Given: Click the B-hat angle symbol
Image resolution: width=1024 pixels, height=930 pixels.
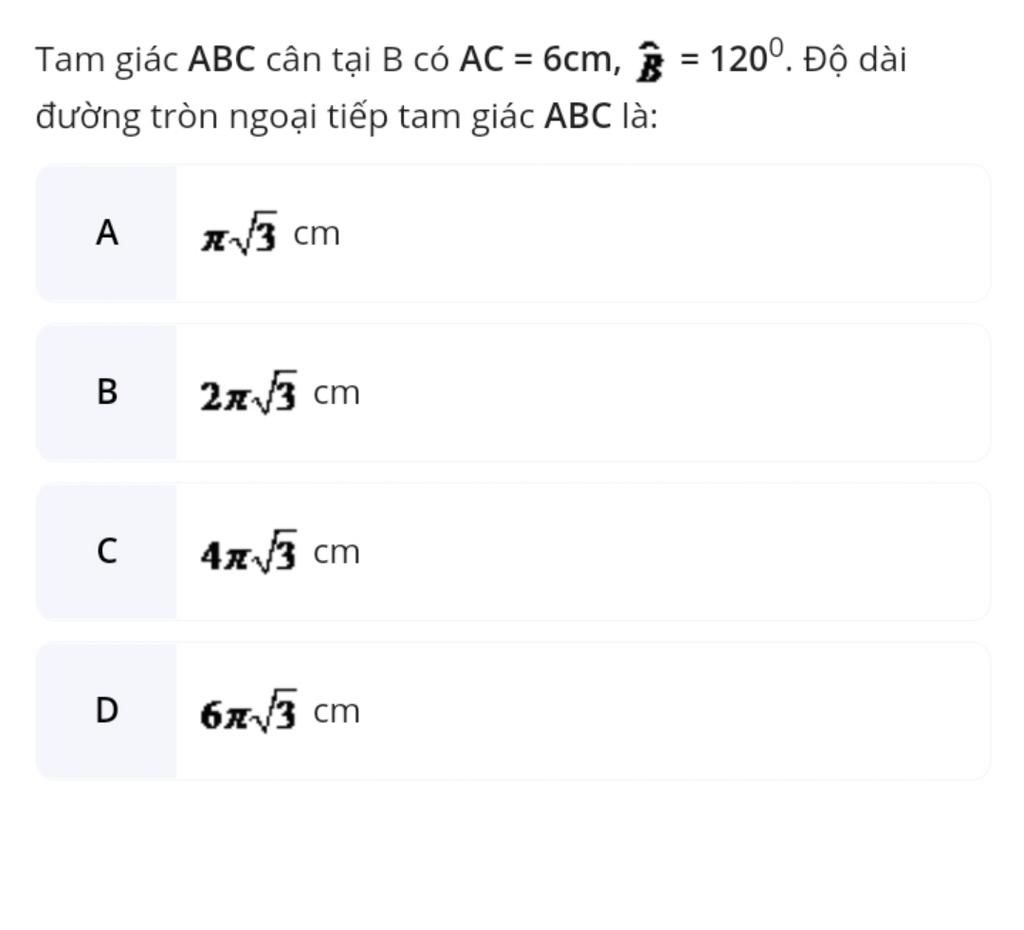Looking at the screenshot, I should (650, 63).
